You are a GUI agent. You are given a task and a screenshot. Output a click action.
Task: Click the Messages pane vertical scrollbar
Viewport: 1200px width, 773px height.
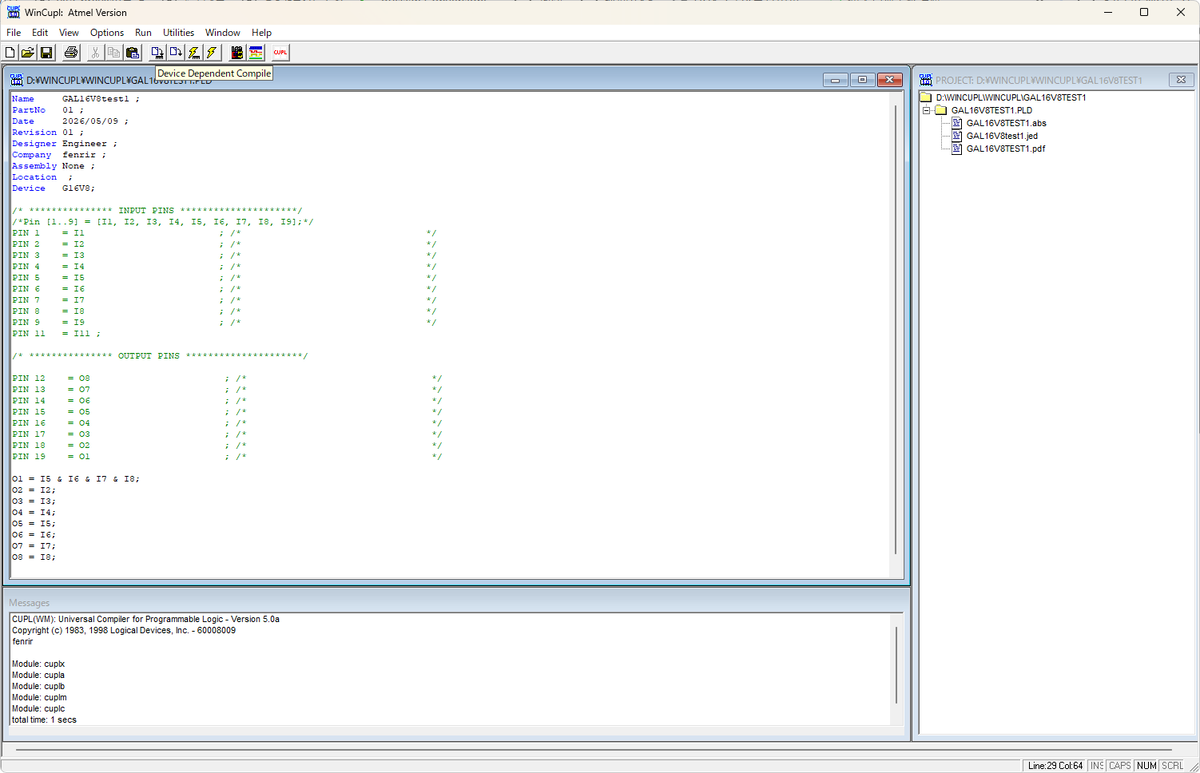tap(896, 666)
